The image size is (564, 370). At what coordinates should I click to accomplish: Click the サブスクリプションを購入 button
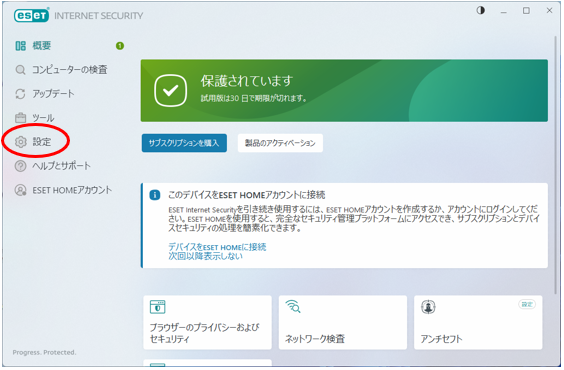pyautogui.click(x=184, y=143)
